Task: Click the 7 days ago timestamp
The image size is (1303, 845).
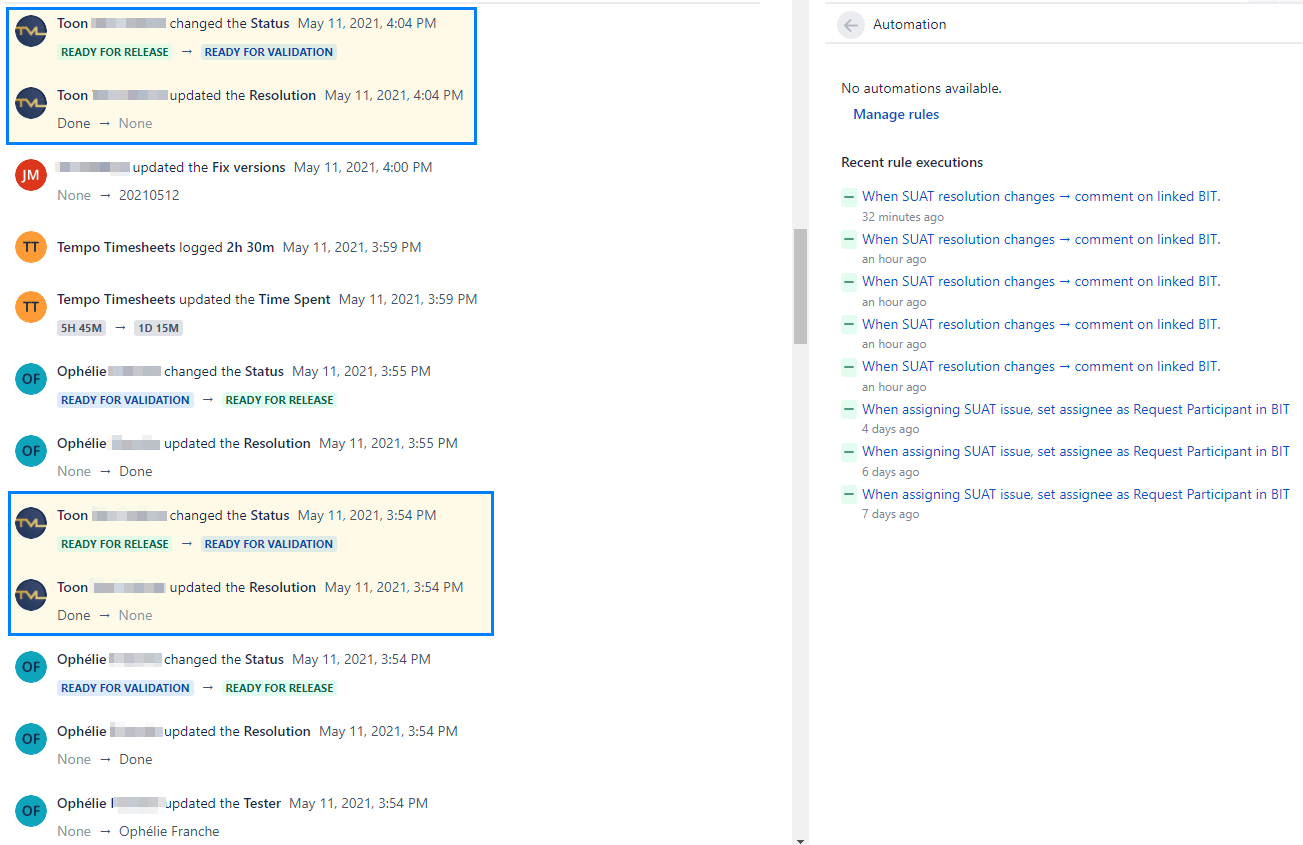Action: point(890,514)
